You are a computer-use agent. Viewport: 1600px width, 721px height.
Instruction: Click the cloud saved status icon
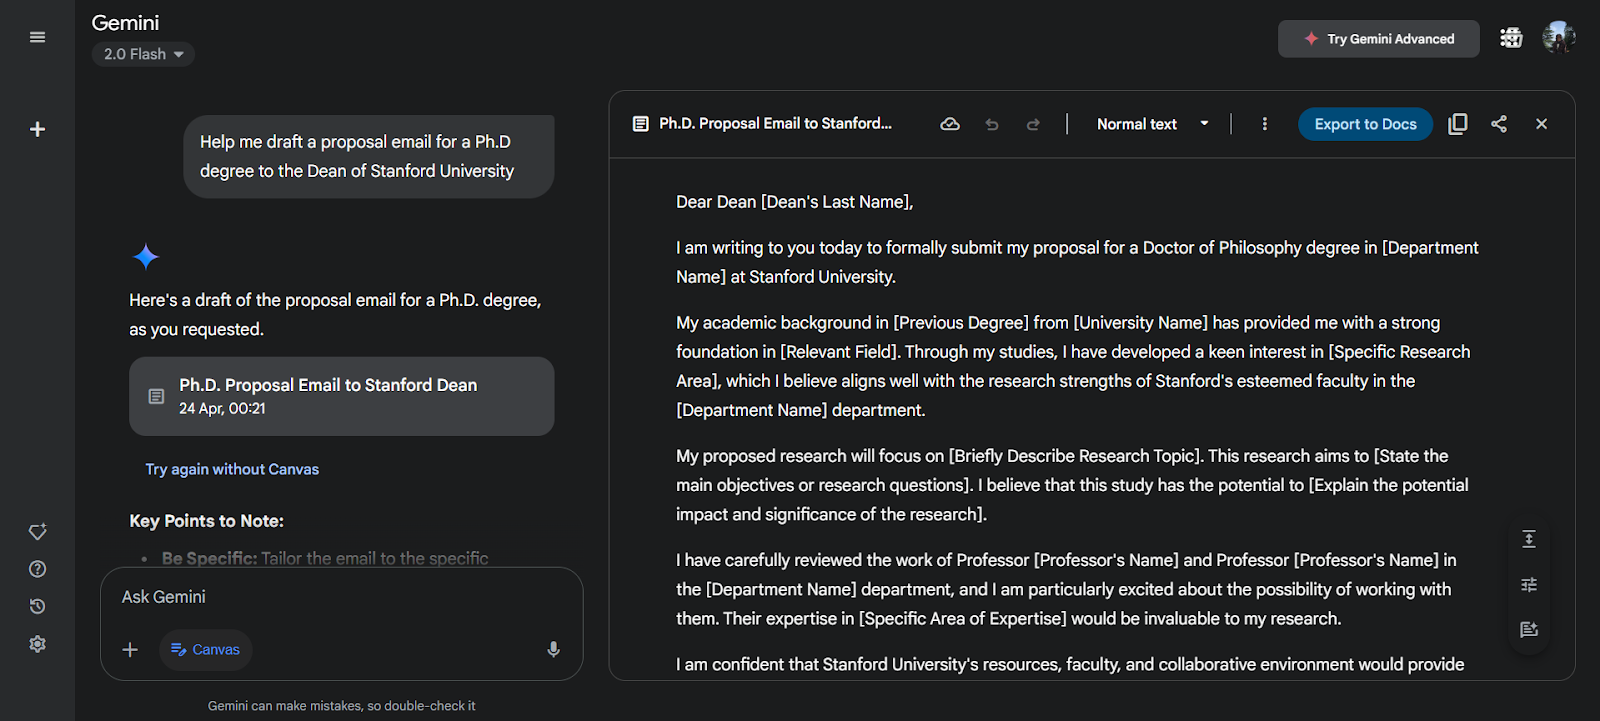(x=950, y=124)
